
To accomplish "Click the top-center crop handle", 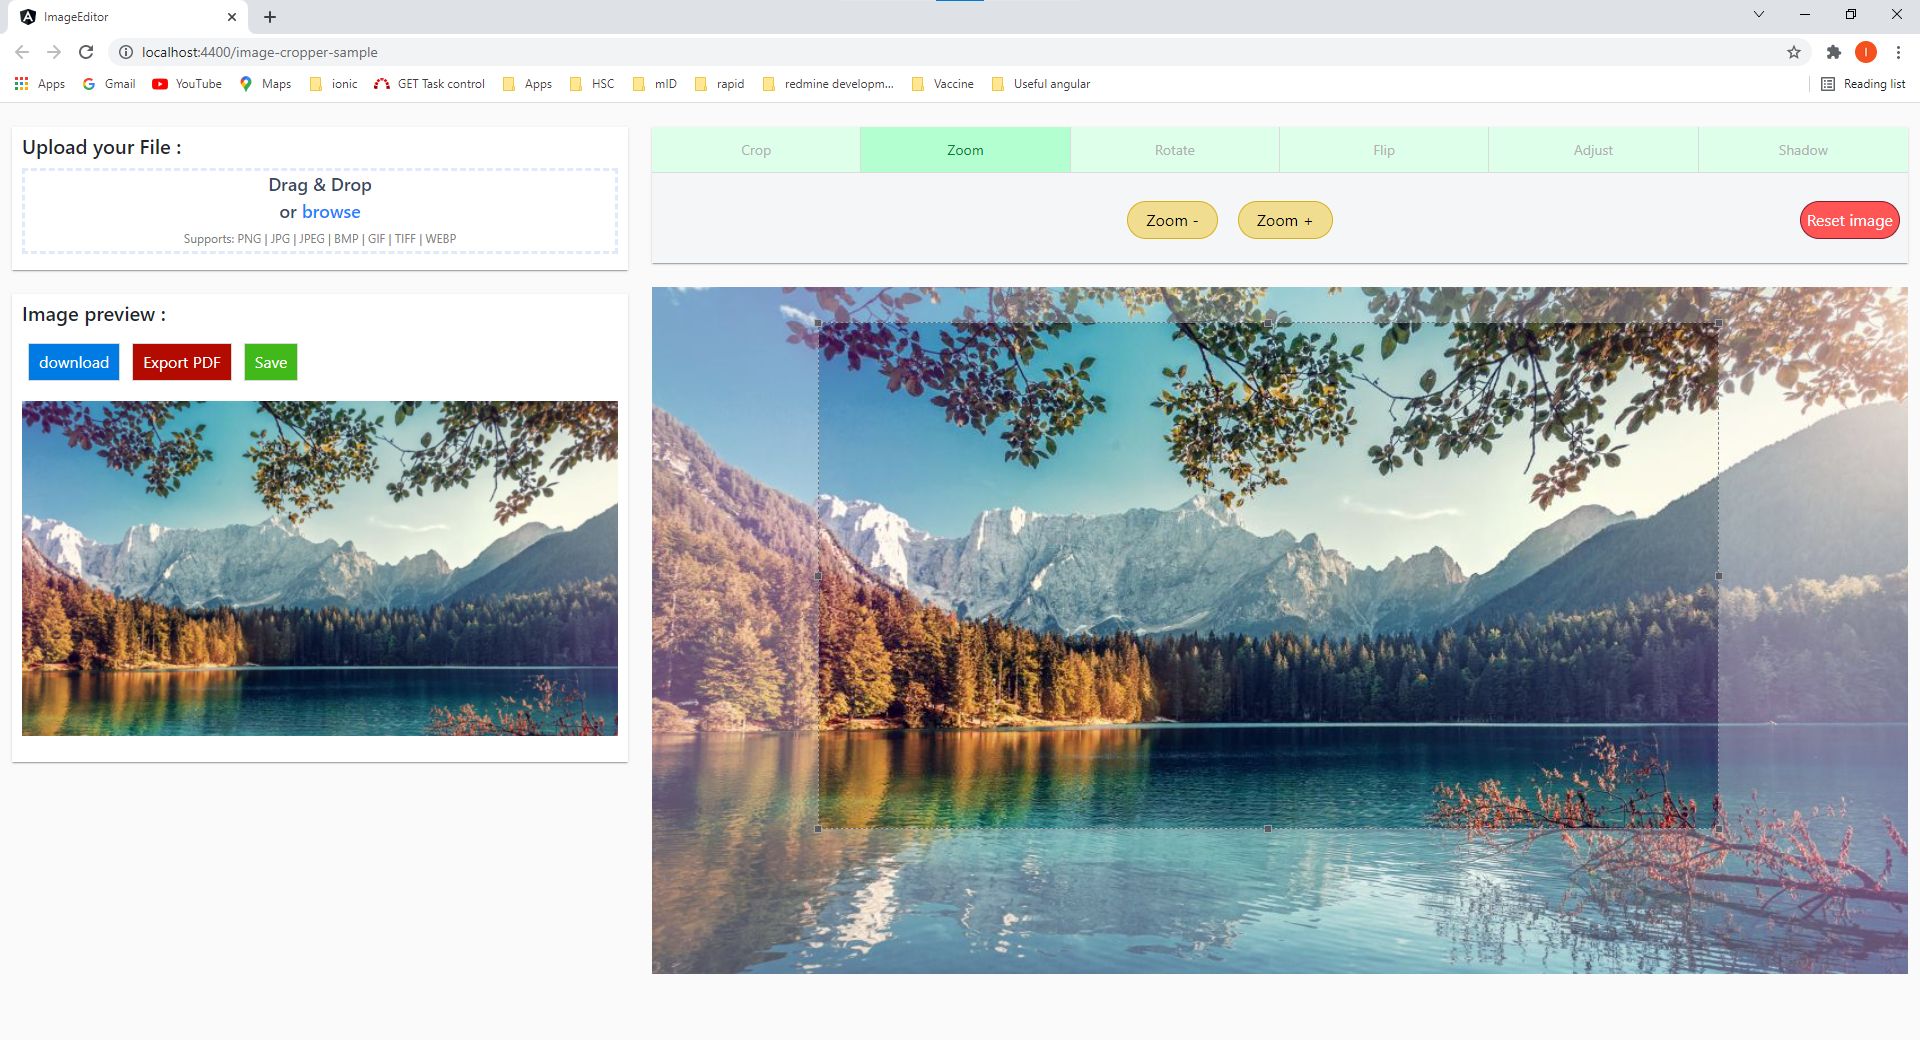I will (x=1268, y=323).
